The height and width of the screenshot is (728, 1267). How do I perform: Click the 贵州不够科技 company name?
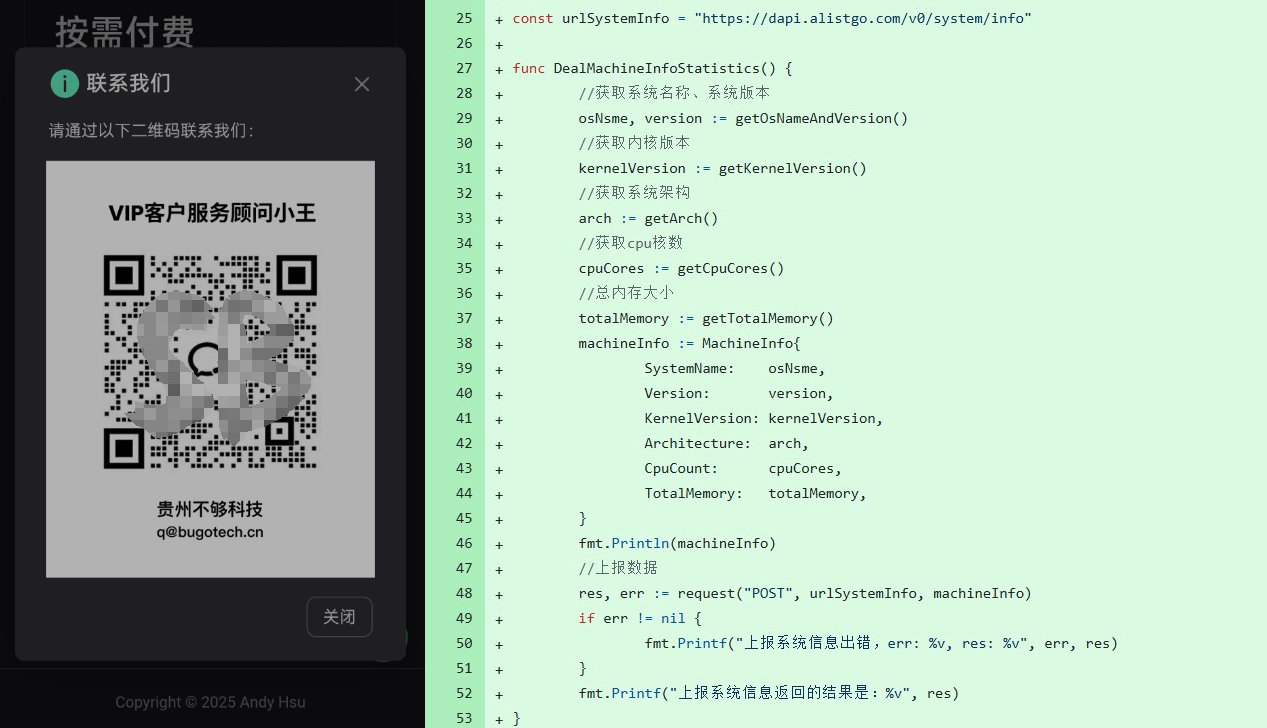[210, 509]
